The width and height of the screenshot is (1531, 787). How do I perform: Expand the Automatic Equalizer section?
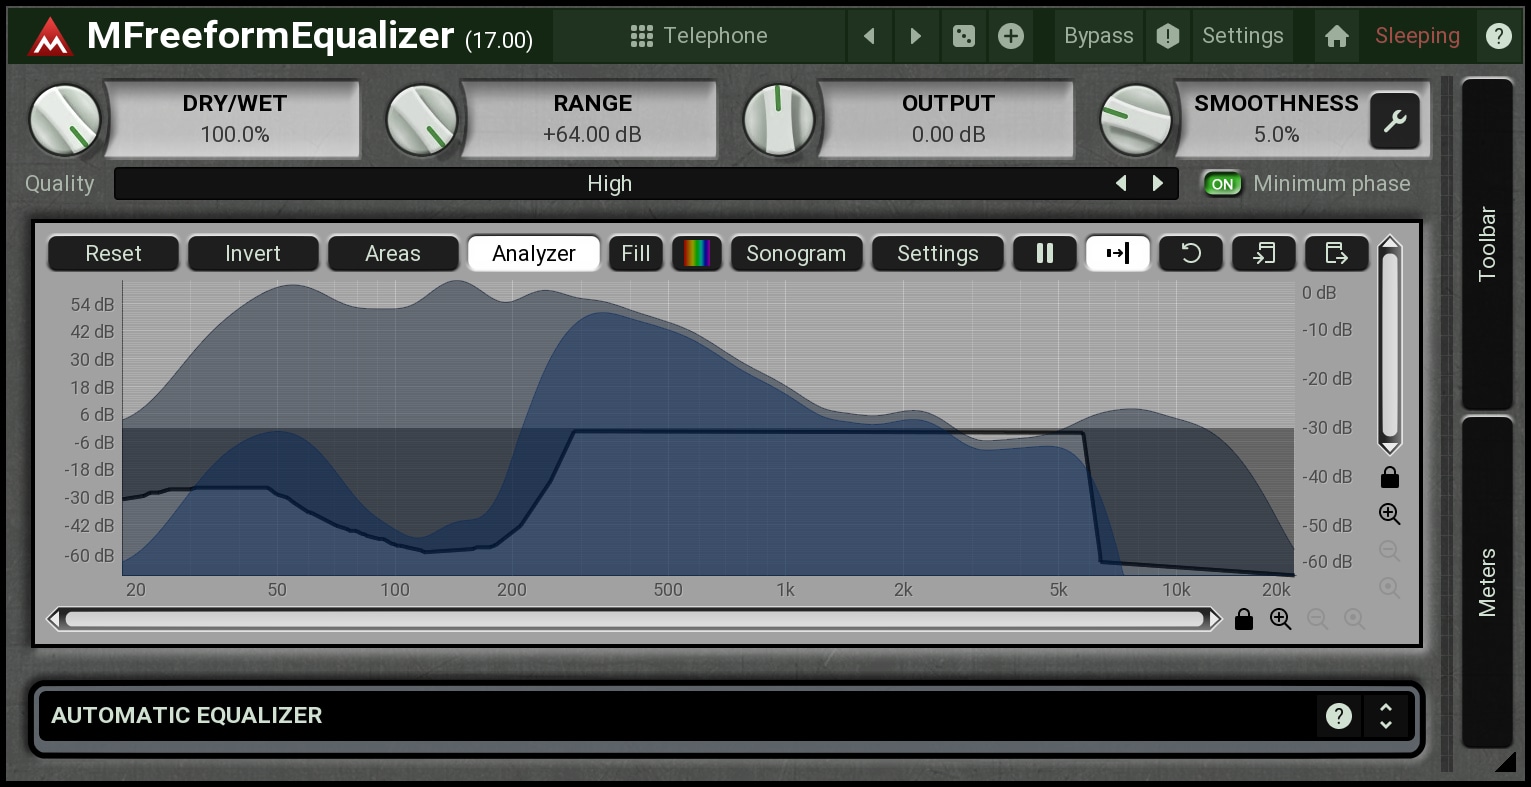[x=1385, y=716]
